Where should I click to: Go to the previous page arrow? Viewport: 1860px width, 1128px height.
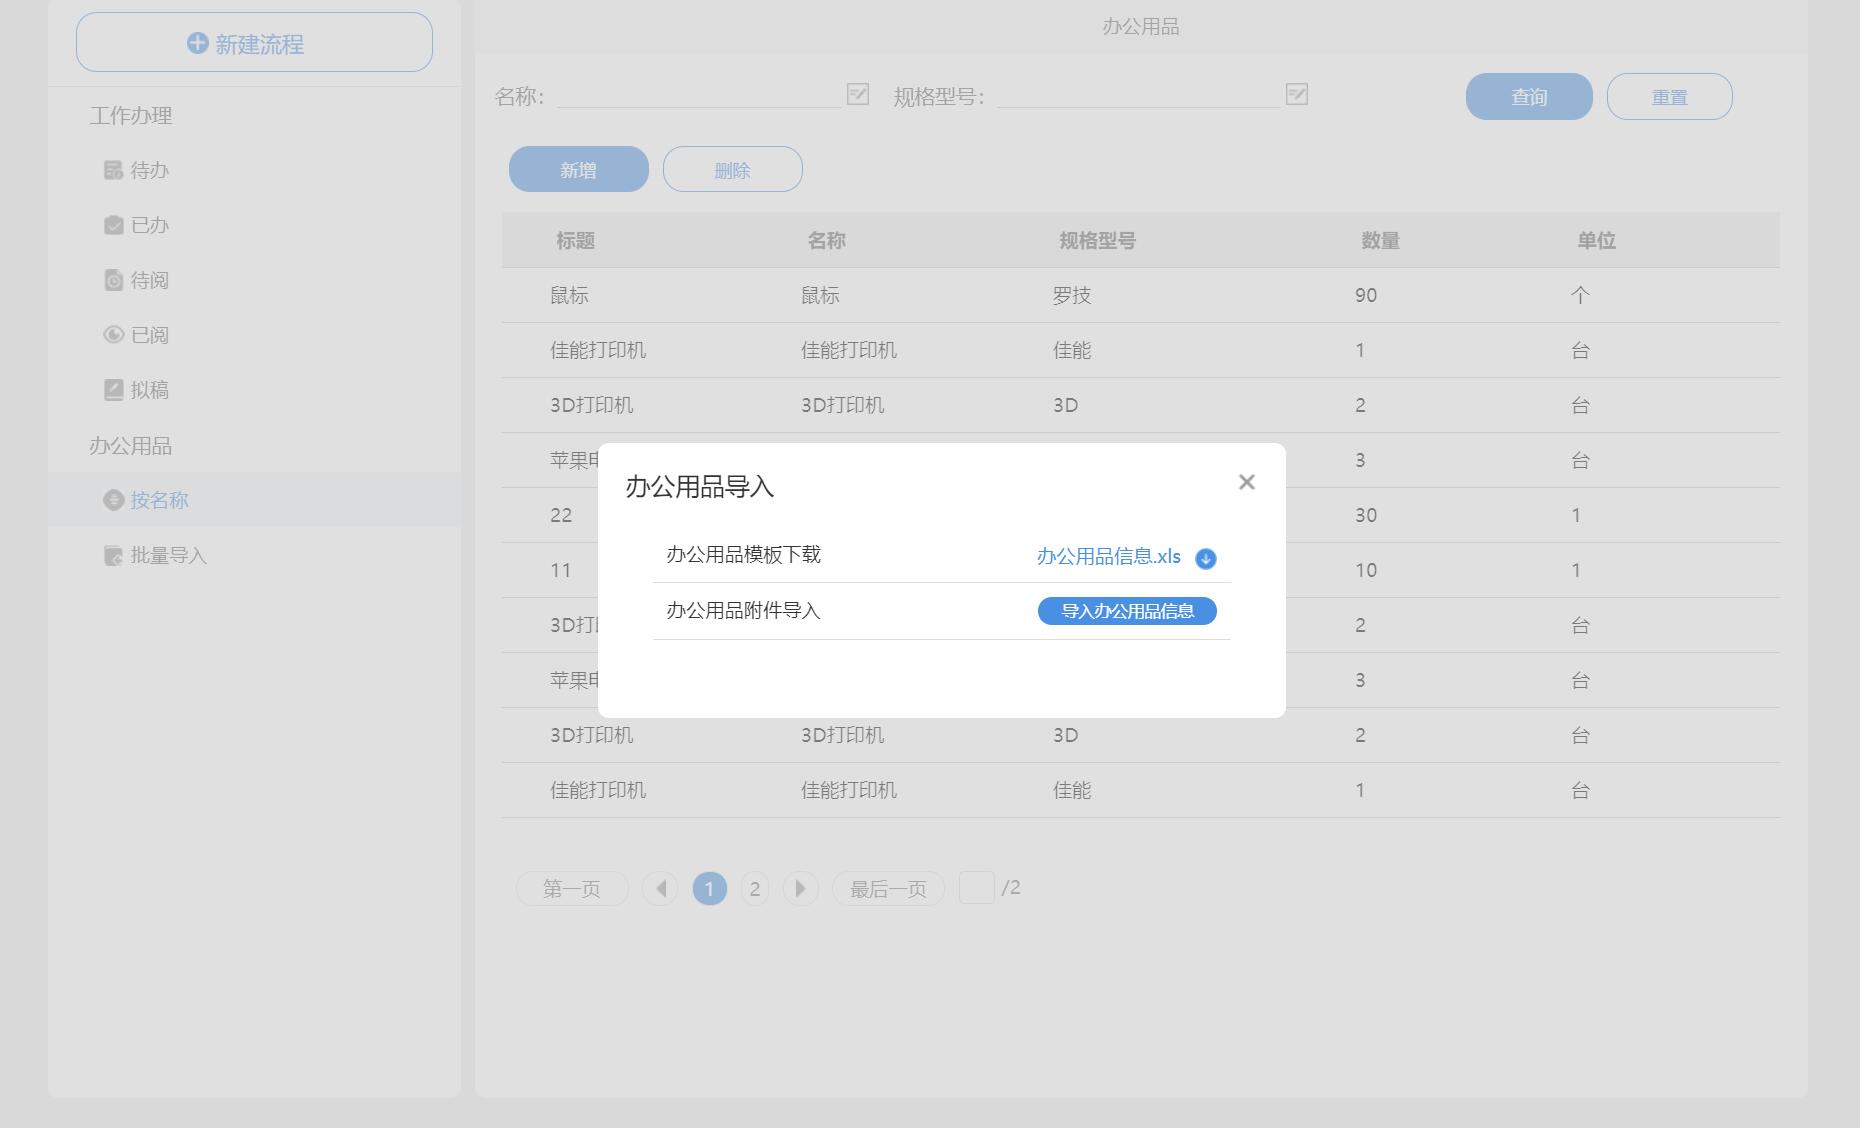660,888
